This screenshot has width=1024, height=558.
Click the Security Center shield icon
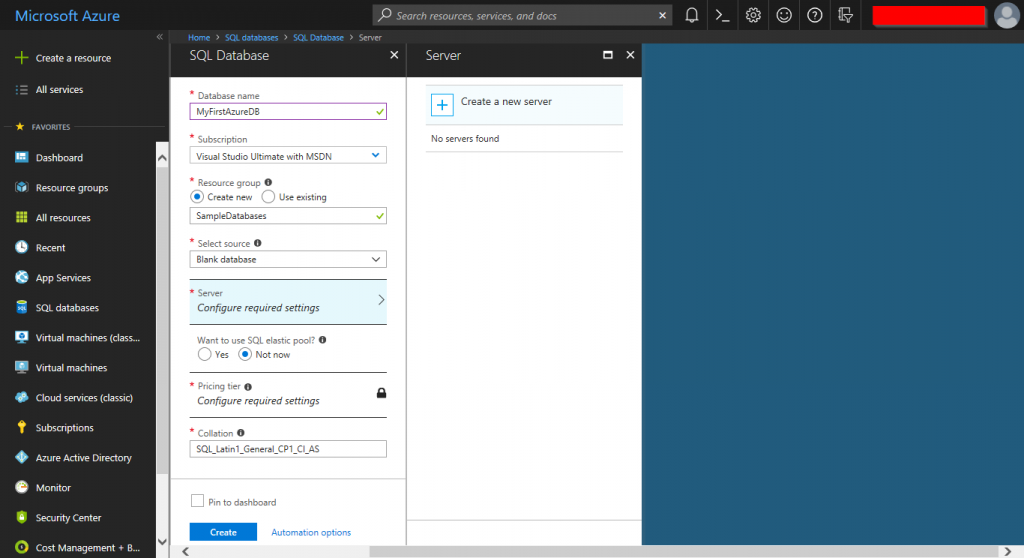22,517
